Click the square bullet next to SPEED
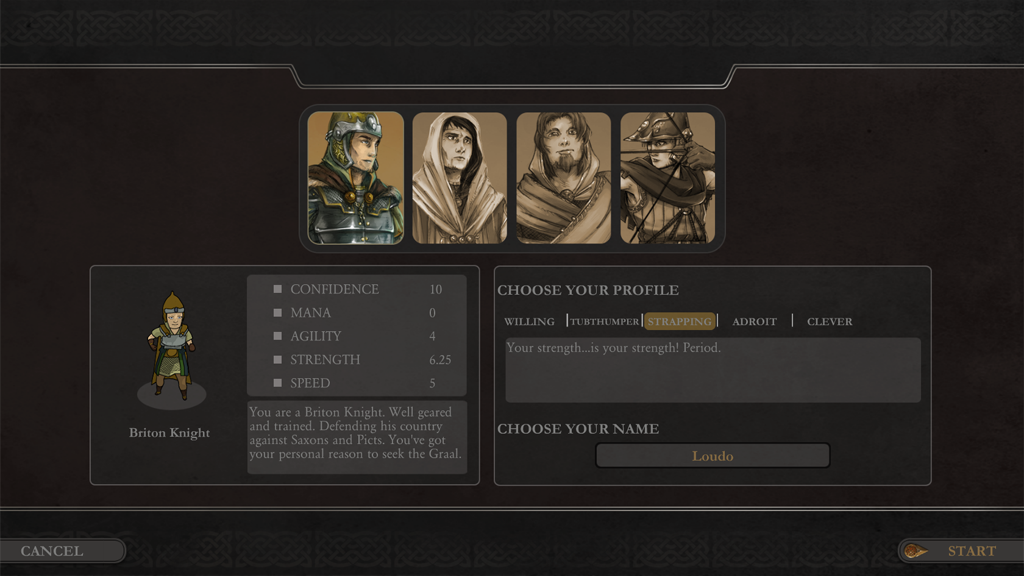The image size is (1024, 576). (x=278, y=383)
